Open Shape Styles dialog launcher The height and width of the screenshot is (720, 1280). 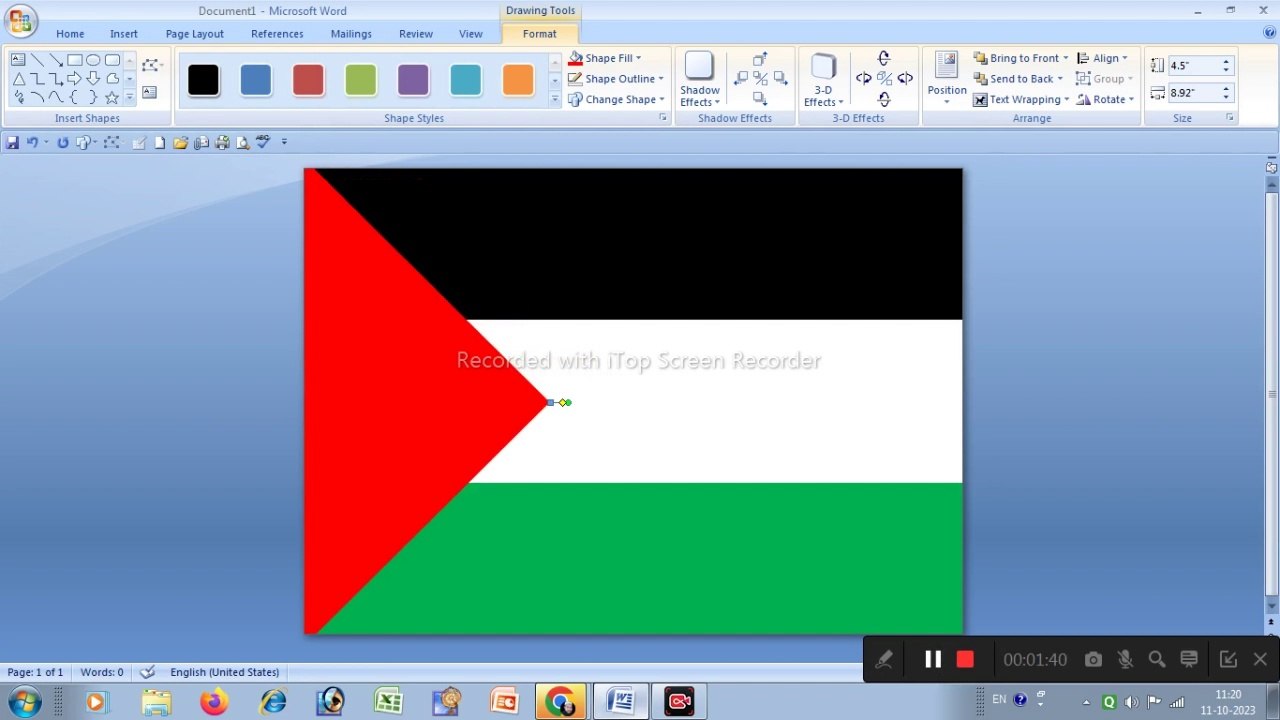pyautogui.click(x=662, y=118)
